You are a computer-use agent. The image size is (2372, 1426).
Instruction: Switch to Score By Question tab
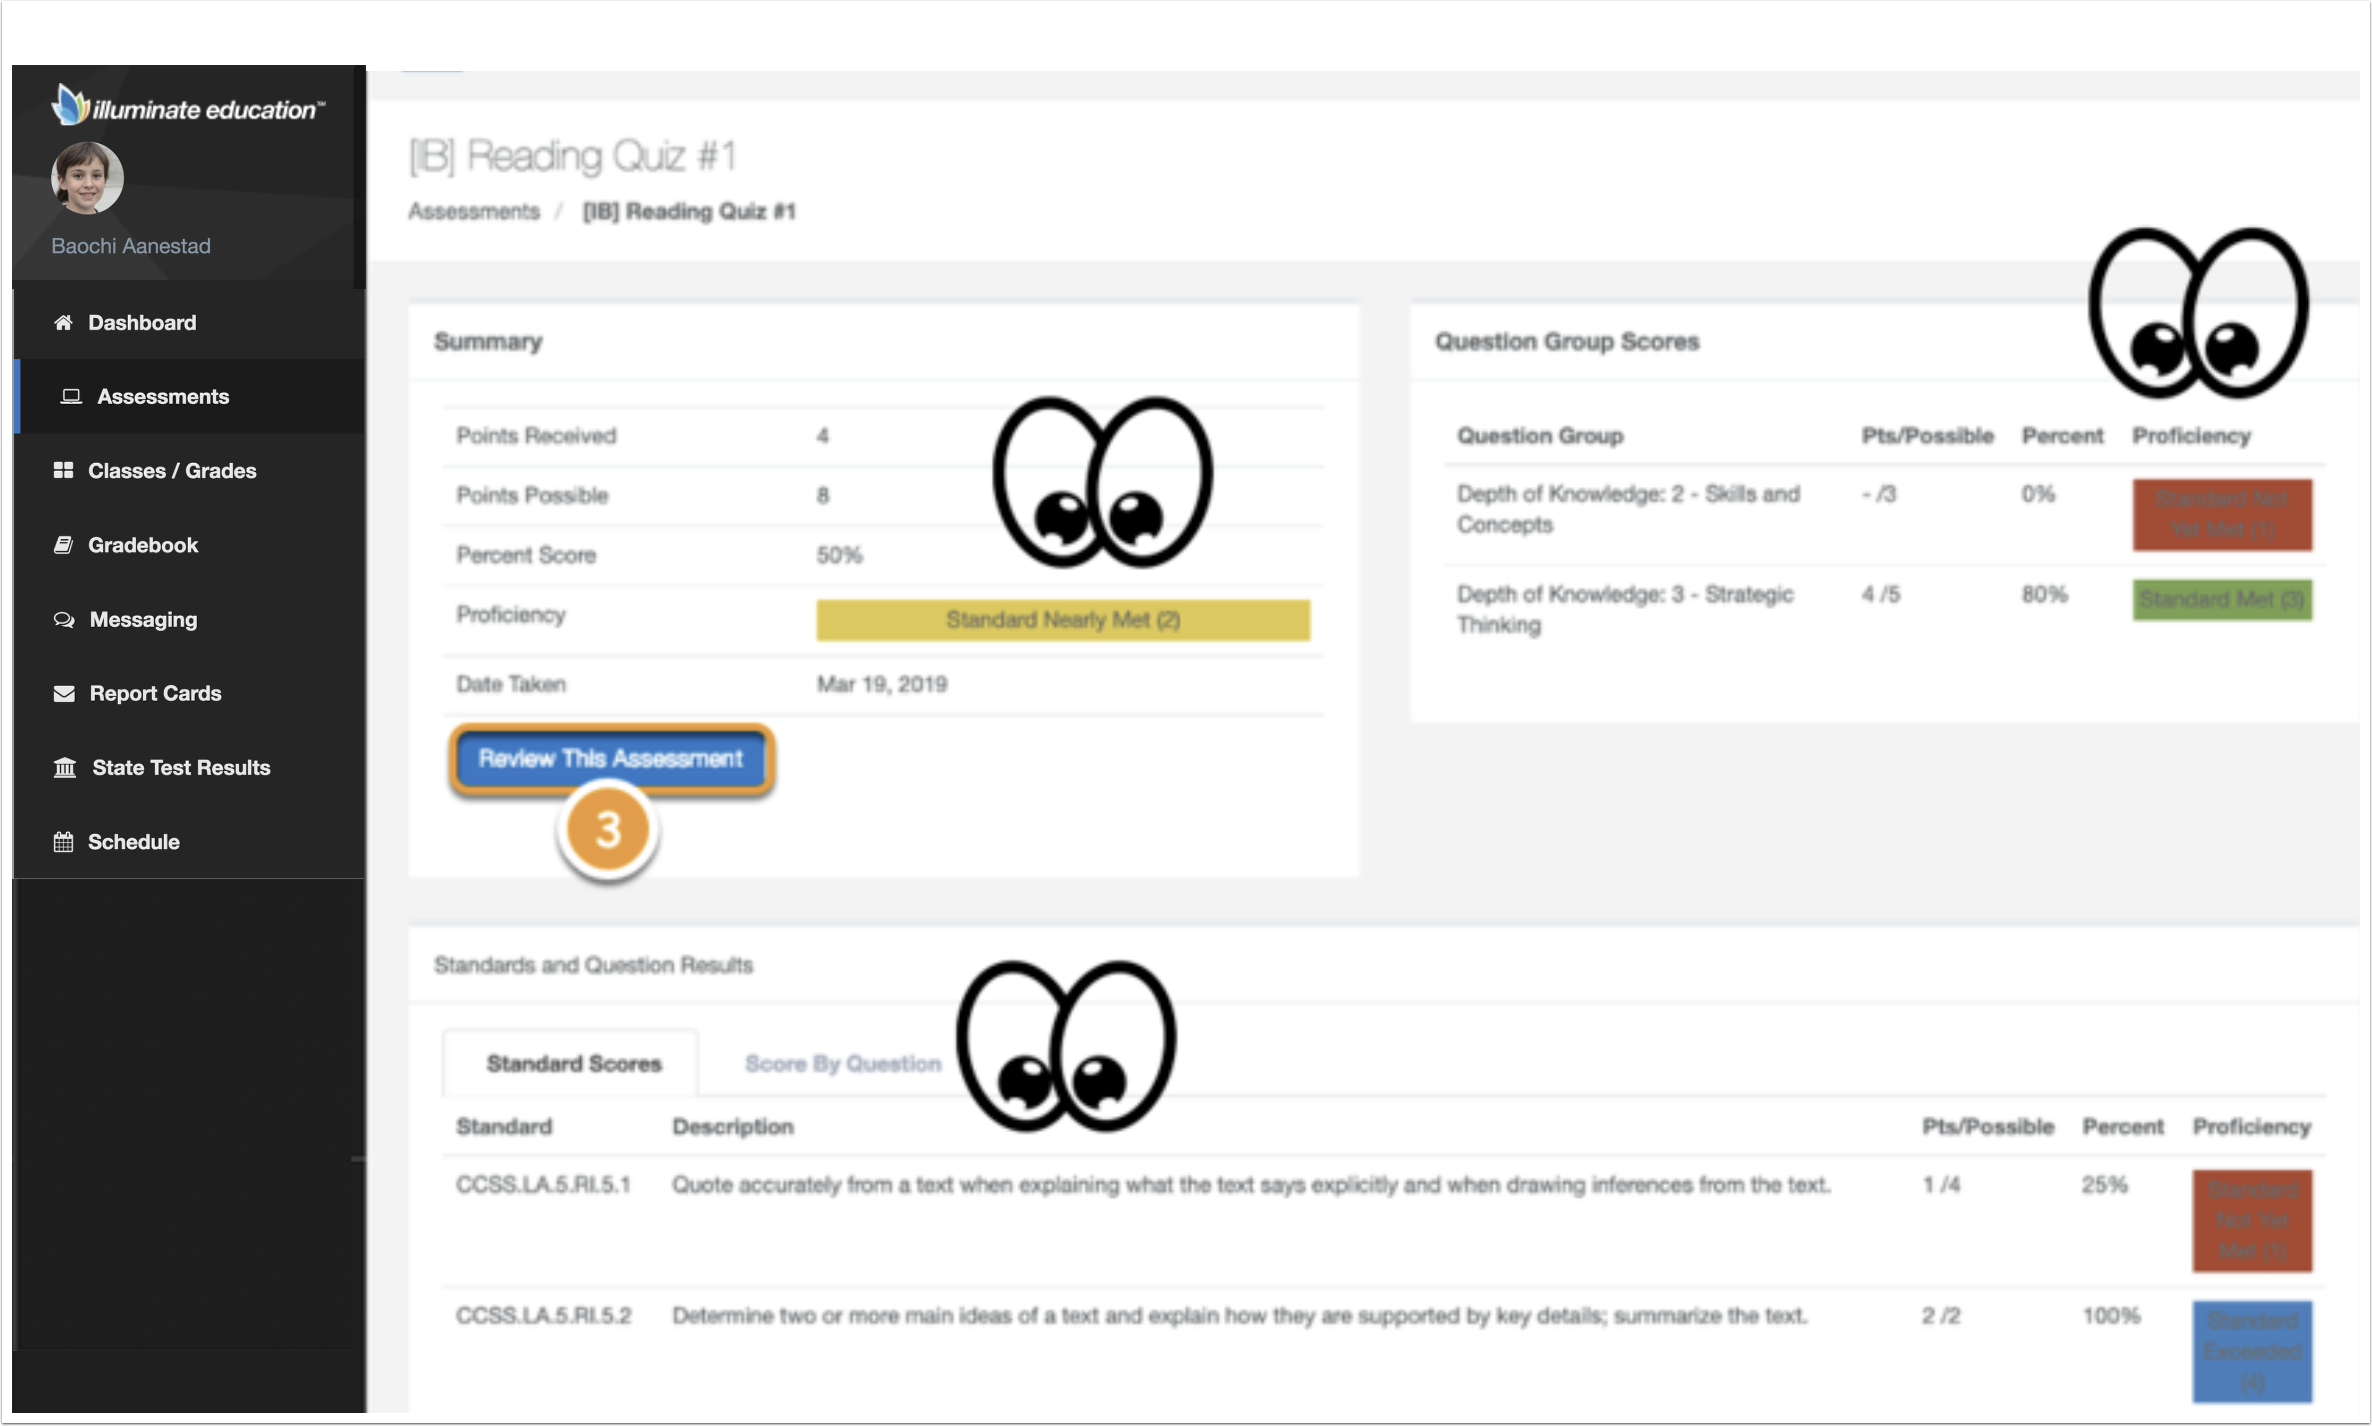845,1062
